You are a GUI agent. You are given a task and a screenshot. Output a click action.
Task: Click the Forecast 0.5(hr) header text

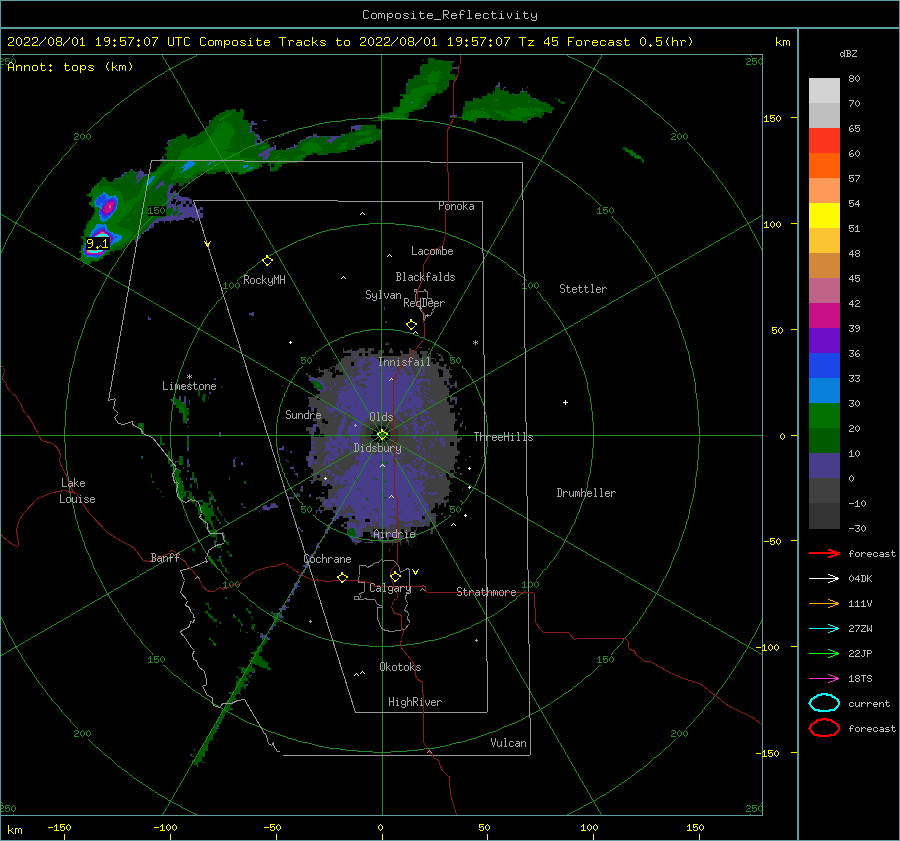(630, 42)
